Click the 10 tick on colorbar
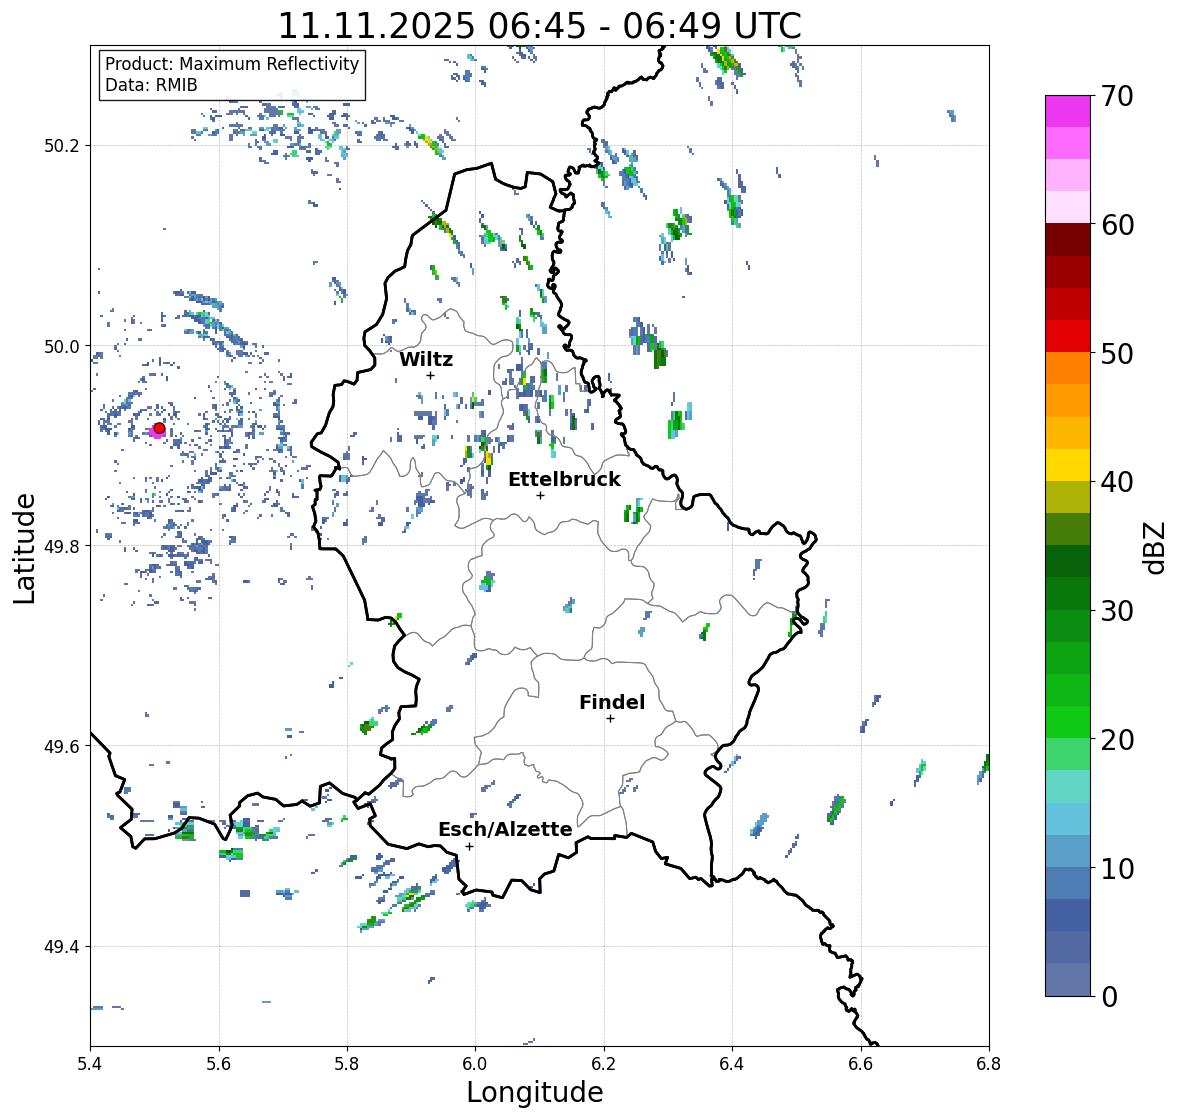The image size is (1179, 1117). pyautogui.click(x=1117, y=867)
